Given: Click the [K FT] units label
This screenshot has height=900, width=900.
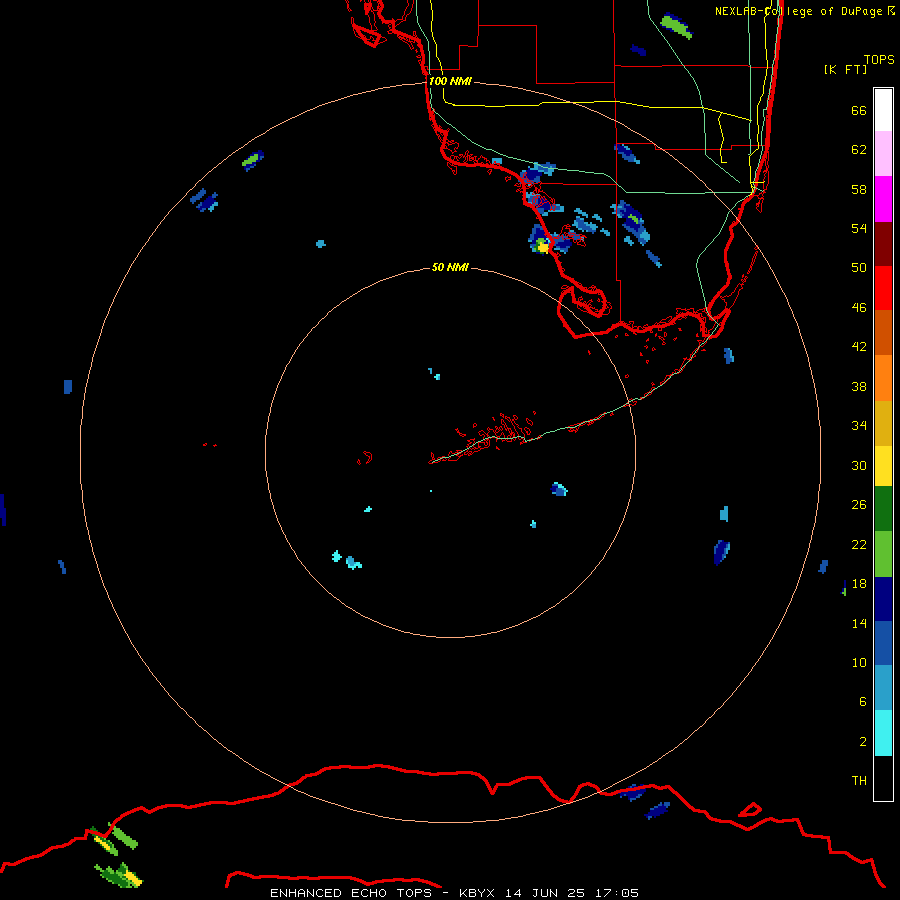Looking at the screenshot, I should click(845, 69).
